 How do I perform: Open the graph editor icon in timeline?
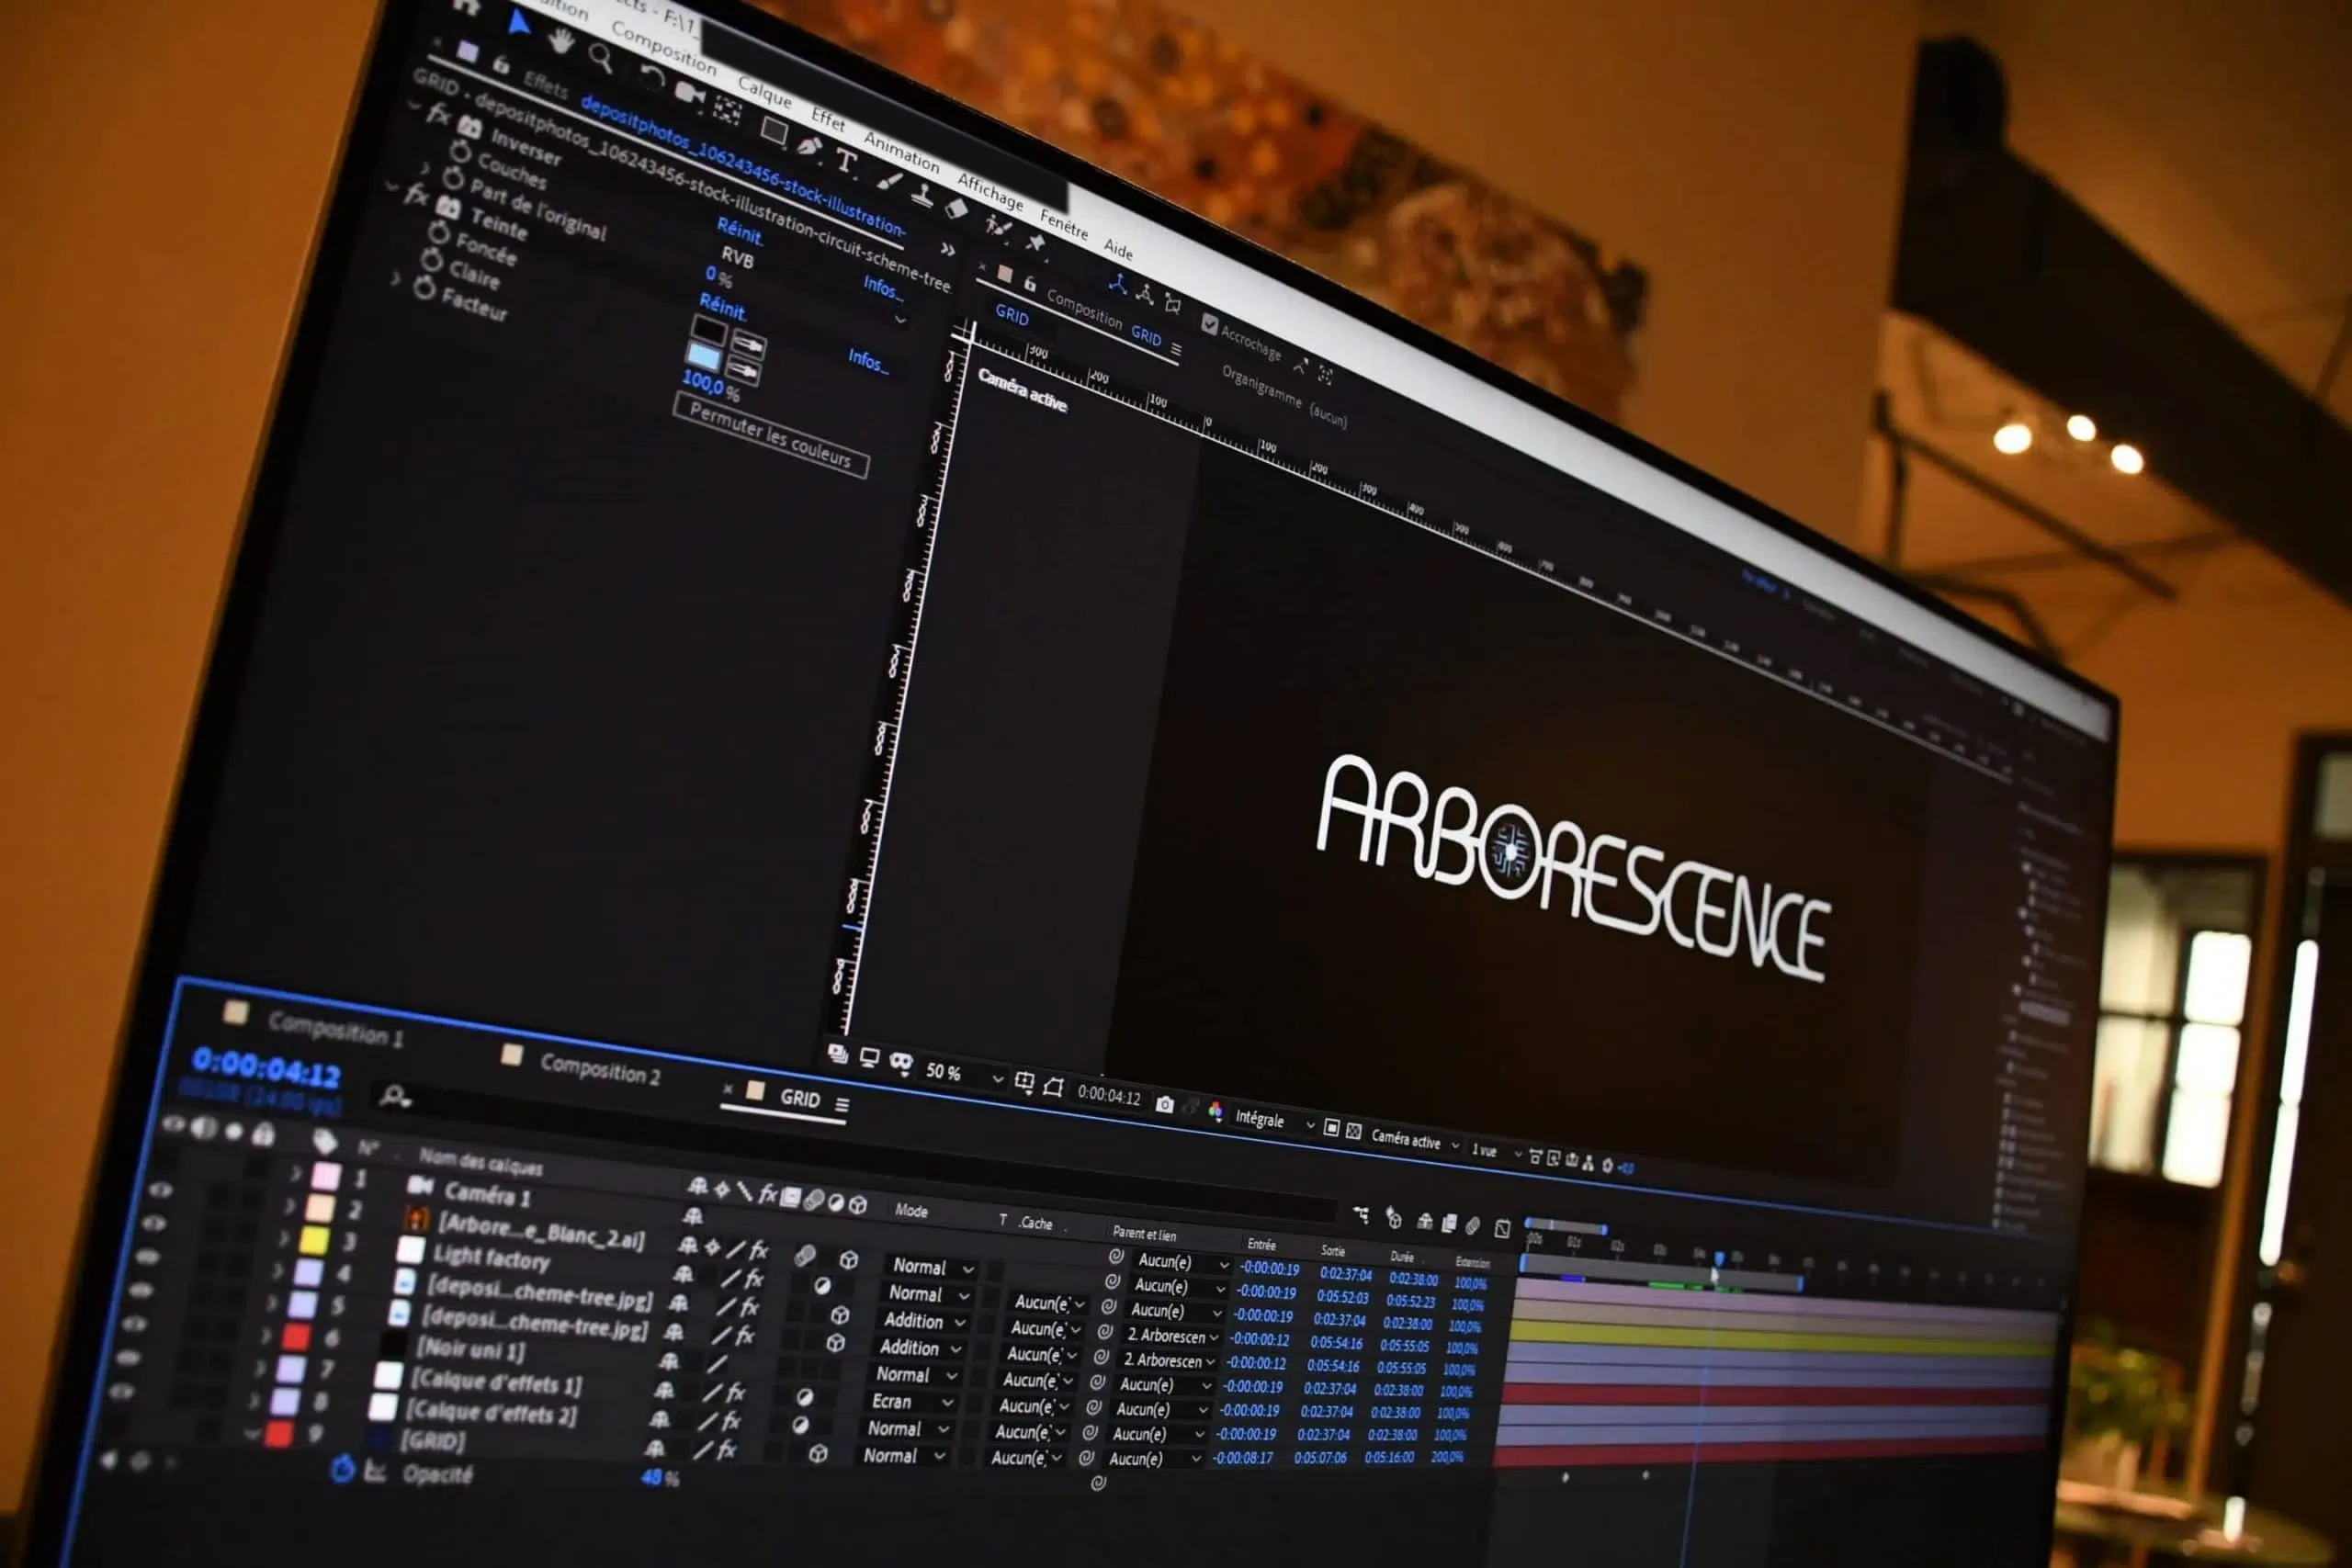[x=1502, y=1227]
